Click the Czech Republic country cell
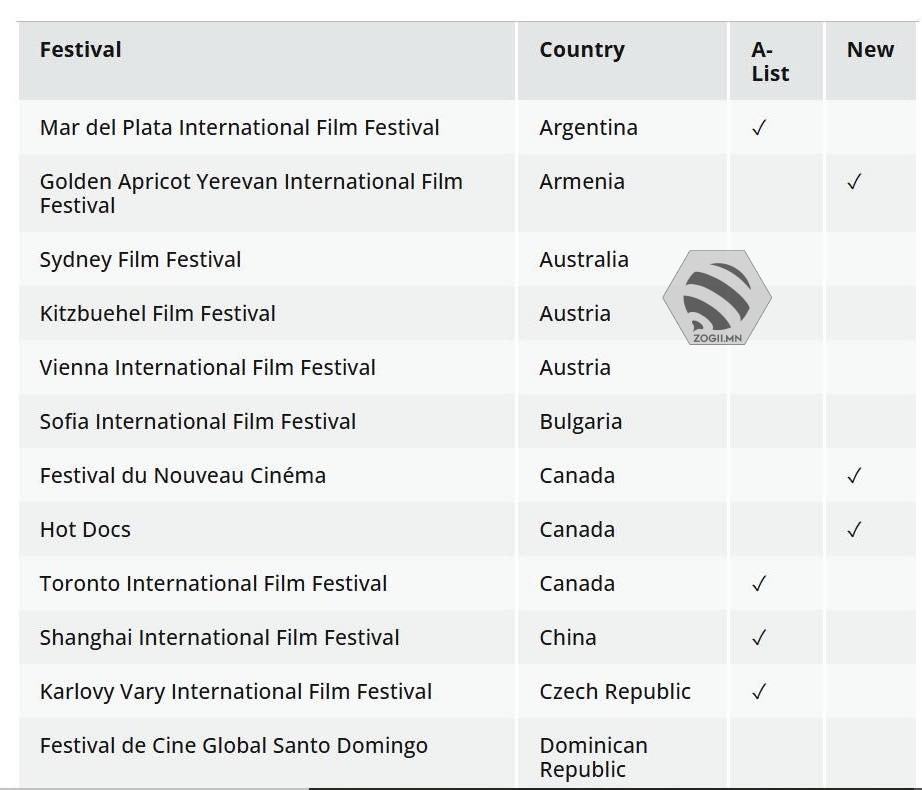 pyautogui.click(x=615, y=692)
